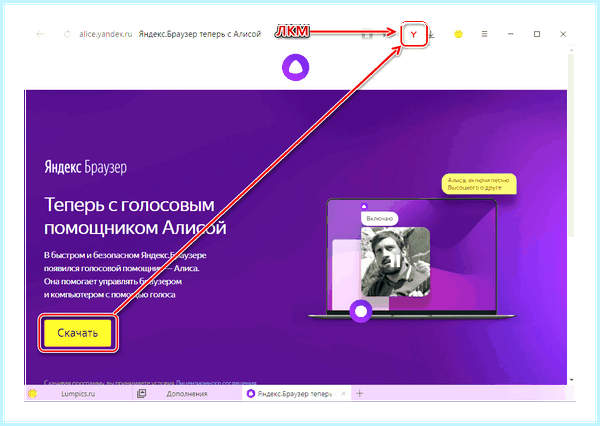600x426 pixels.
Task: Click the yellow smiley extension icon
Action: pos(458,34)
